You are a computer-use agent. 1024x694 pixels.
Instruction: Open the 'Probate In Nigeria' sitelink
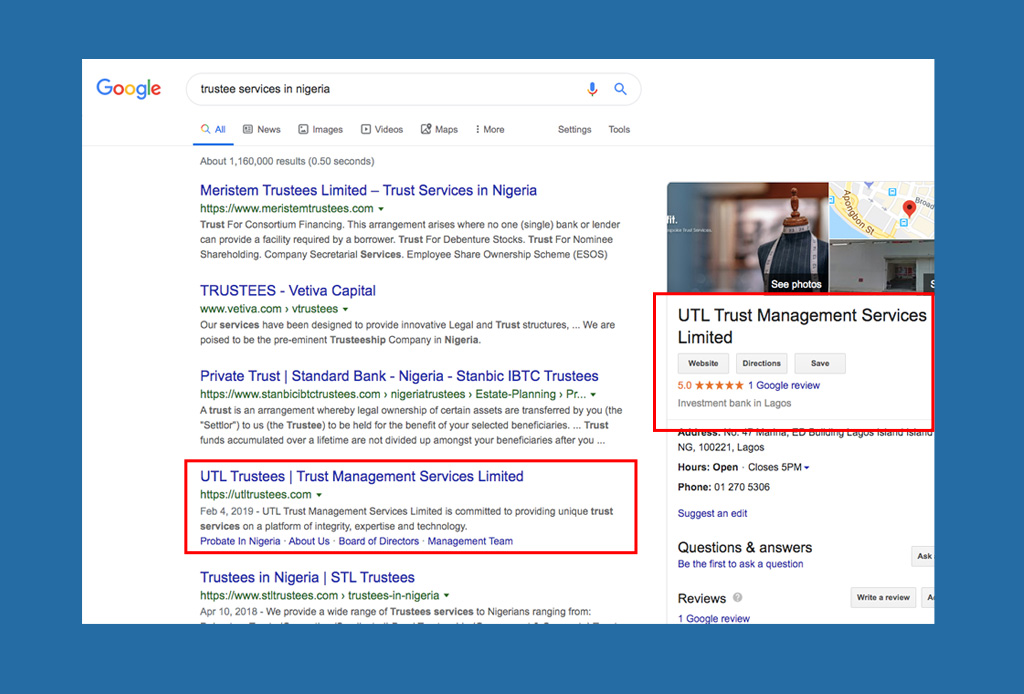pyautogui.click(x=240, y=541)
